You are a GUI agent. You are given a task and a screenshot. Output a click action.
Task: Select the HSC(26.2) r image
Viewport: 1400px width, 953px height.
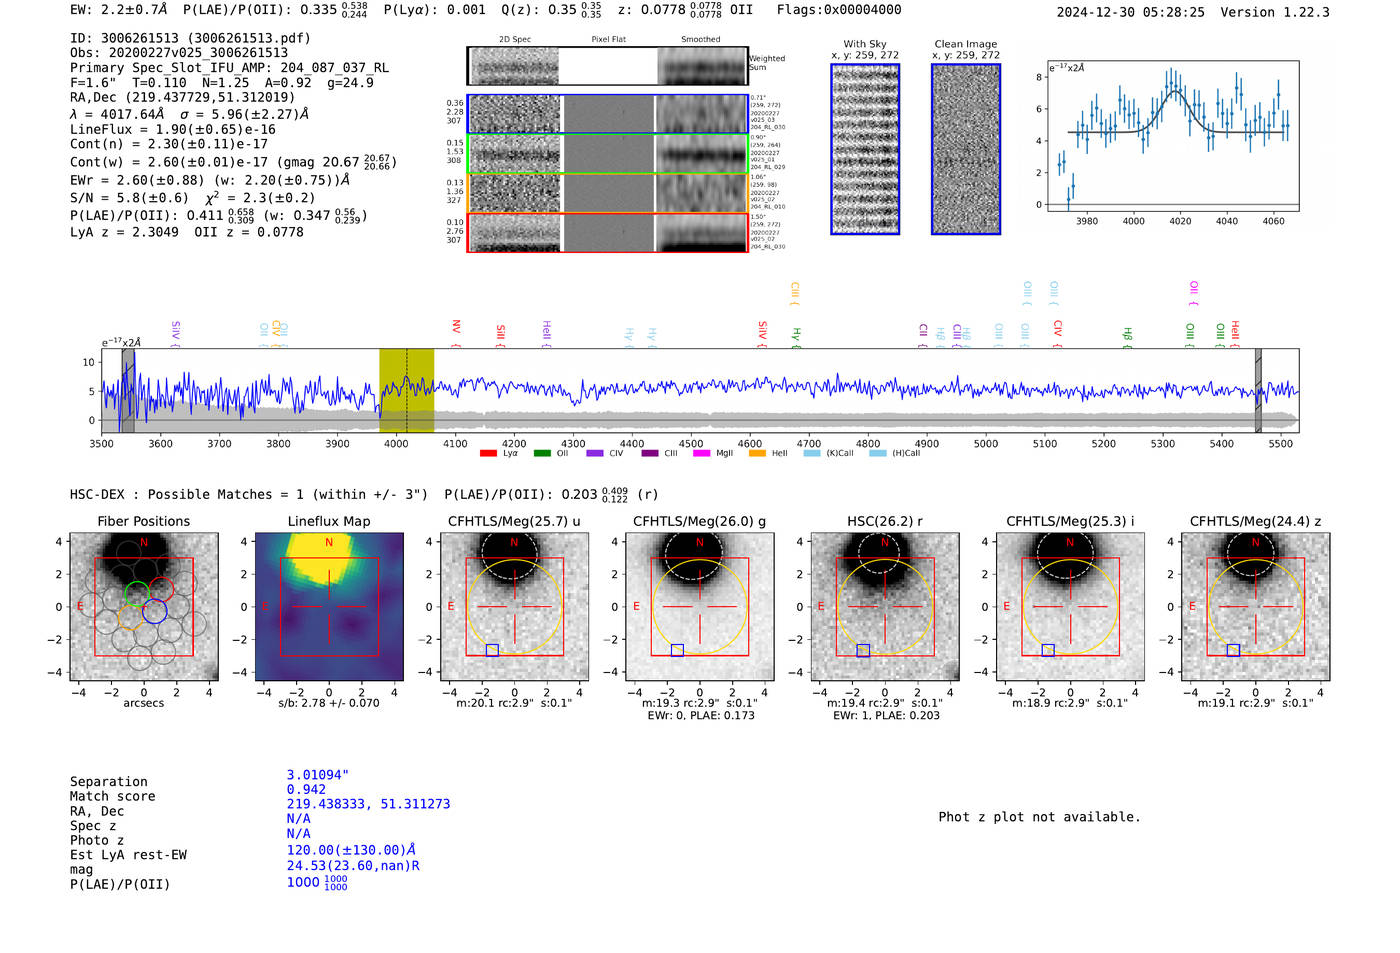(x=885, y=607)
